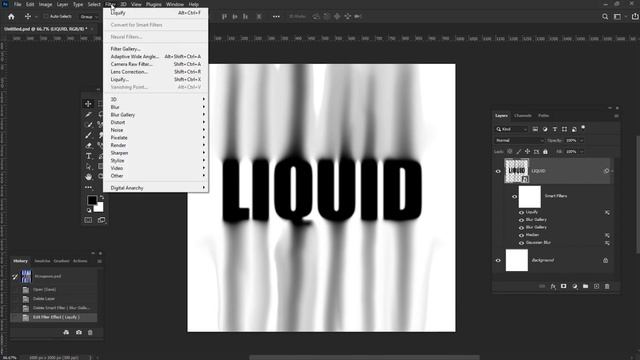Open Liquify filter blending options icon
640x360 pixels.
click(607, 212)
